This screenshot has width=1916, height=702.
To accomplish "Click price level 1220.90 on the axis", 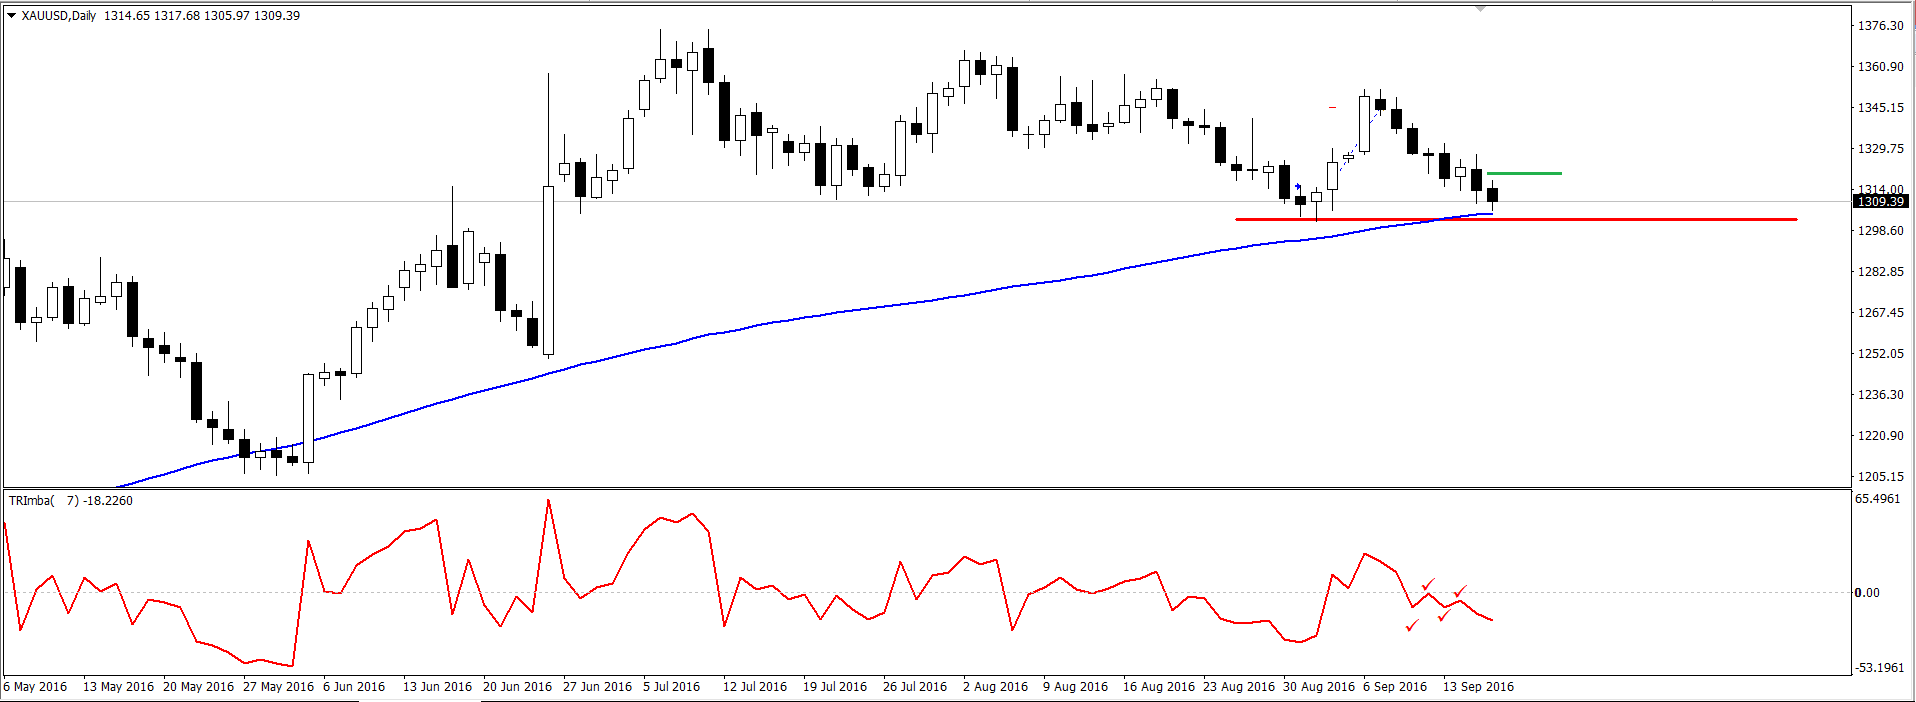I will (1880, 436).
